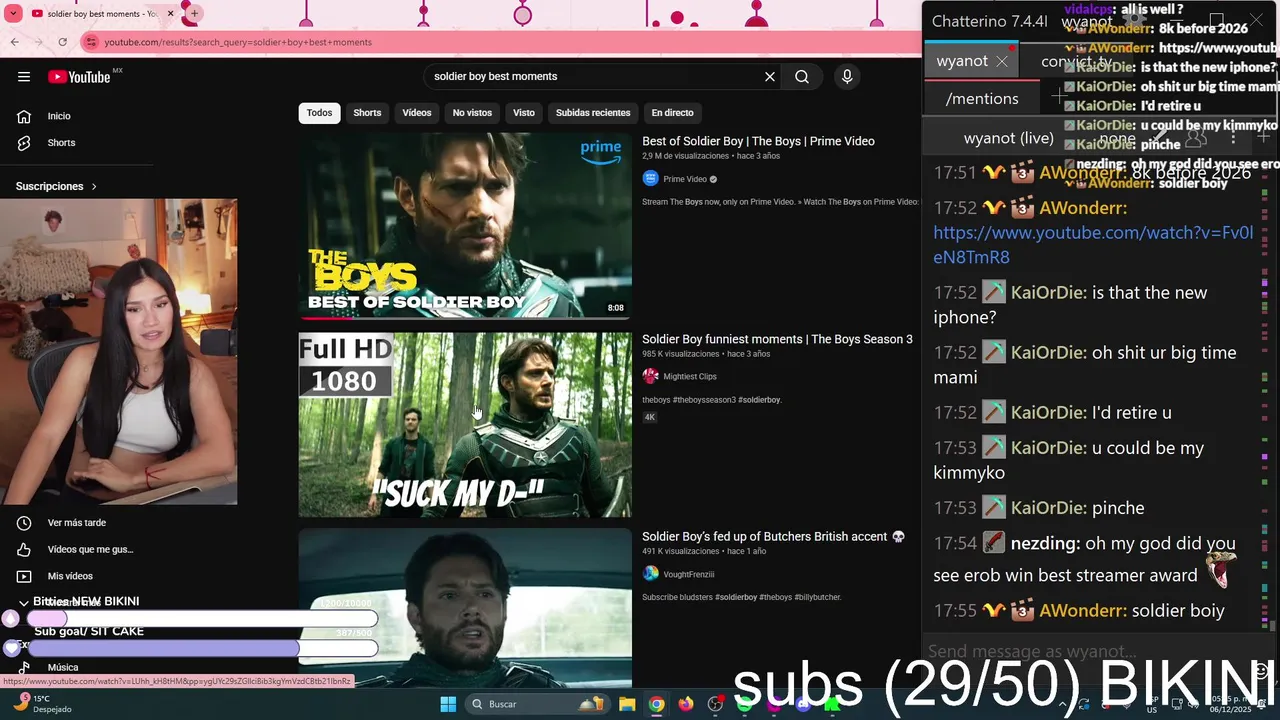This screenshot has height=720, width=1280.
Task: Open the YouTube guide hamburger menu
Action: [24, 77]
